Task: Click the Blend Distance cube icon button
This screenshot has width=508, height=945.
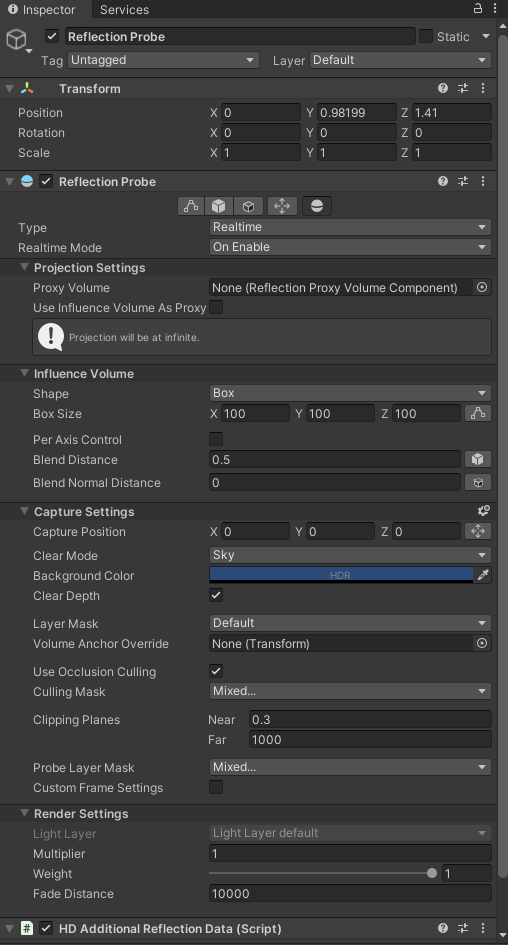Action: coord(478,459)
